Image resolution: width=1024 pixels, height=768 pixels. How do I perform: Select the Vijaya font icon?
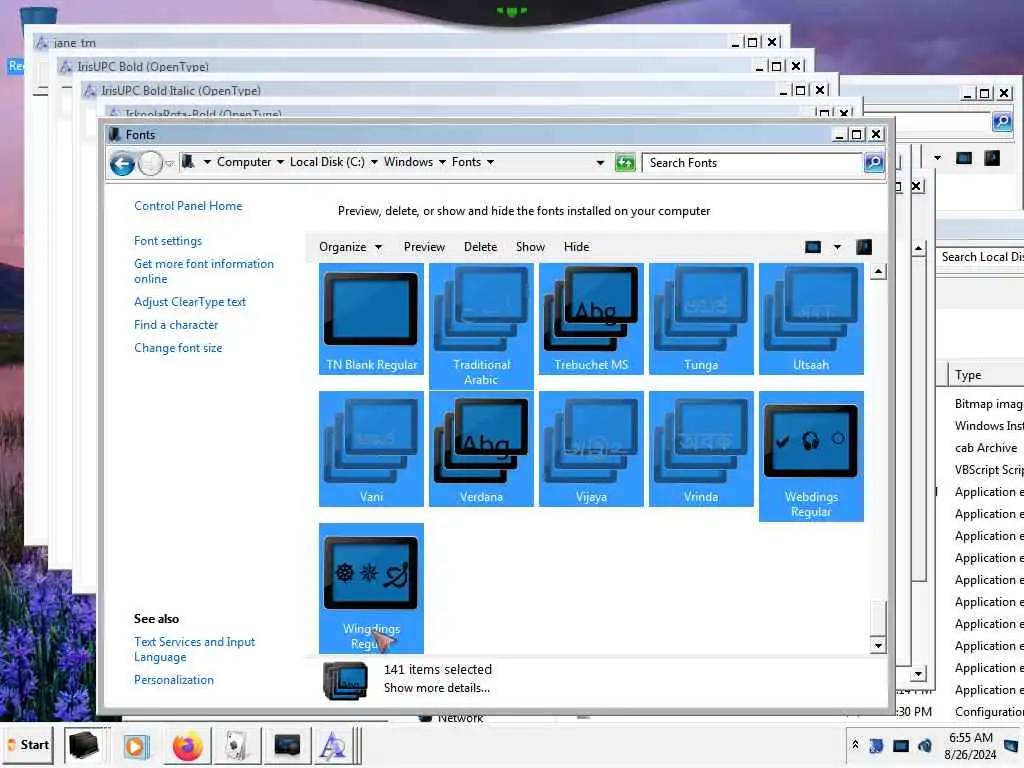pyautogui.click(x=591, y=449)
